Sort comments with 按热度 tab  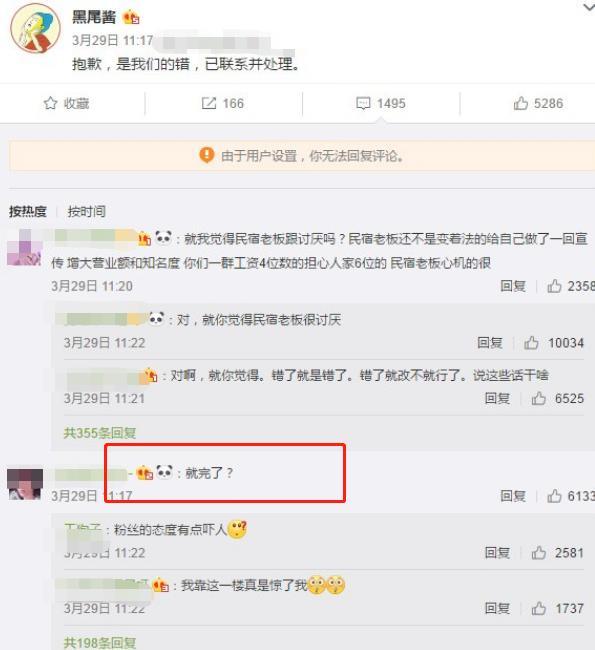click(28, 211)
